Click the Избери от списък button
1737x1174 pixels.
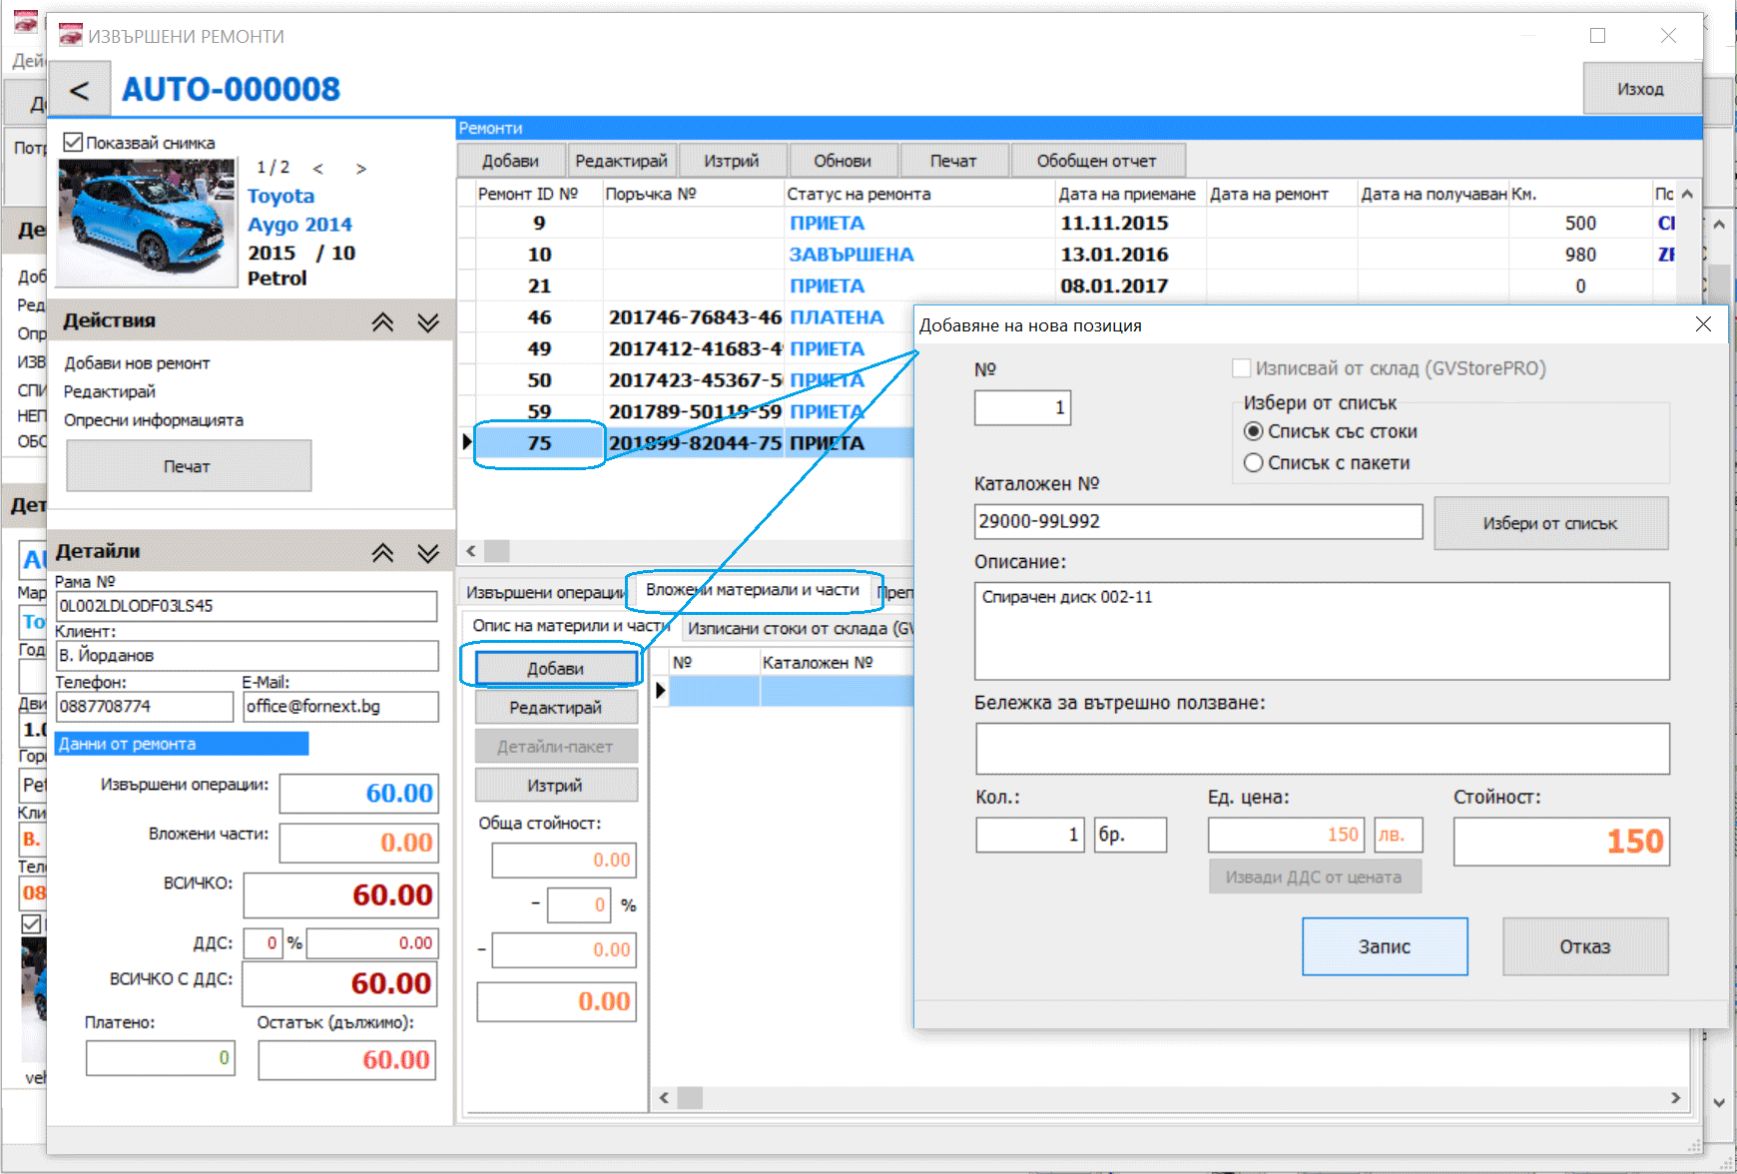point(1551,523)
